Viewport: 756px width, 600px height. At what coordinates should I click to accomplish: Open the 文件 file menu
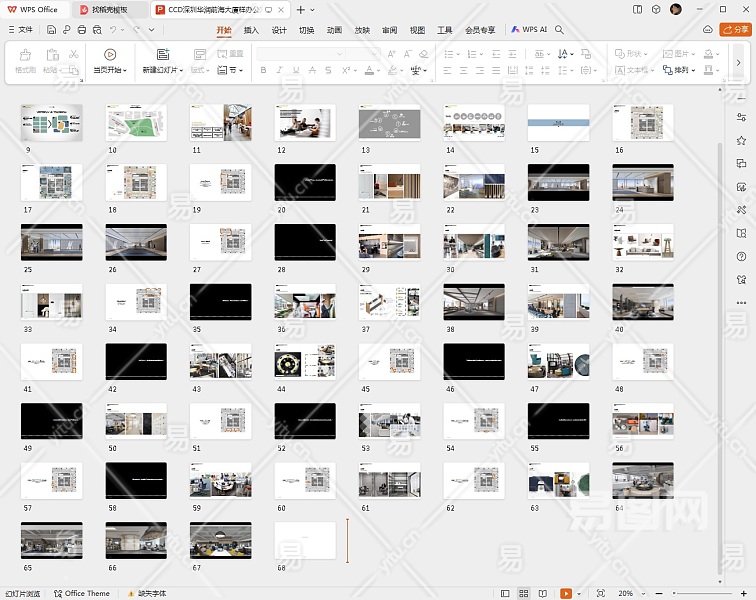tap(25, 30)
